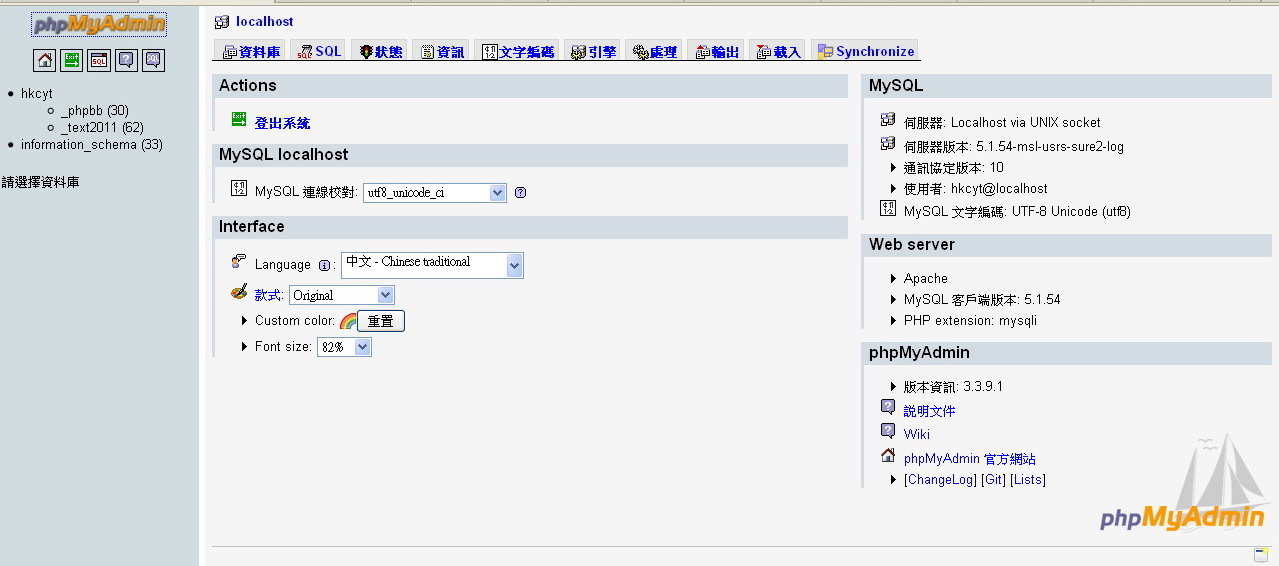Open the Font size dropdown showing 82%
This screenshot has width=1279, height=566.
pyautogui.click(x=344, y=347)
